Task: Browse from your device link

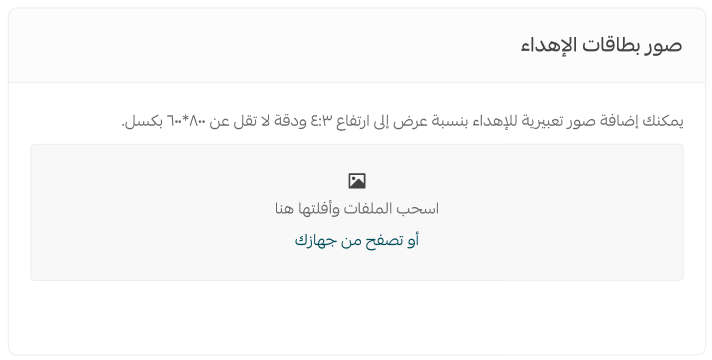Action: [x=357, y=240]
